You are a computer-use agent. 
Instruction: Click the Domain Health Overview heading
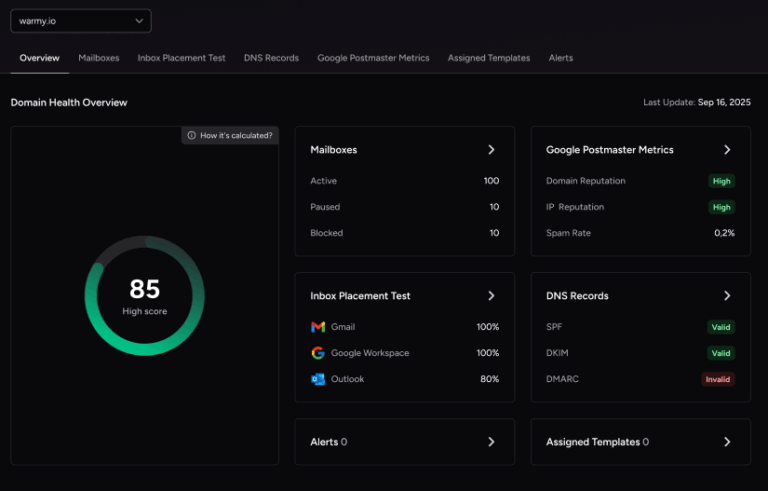click(x=69, y=102)
